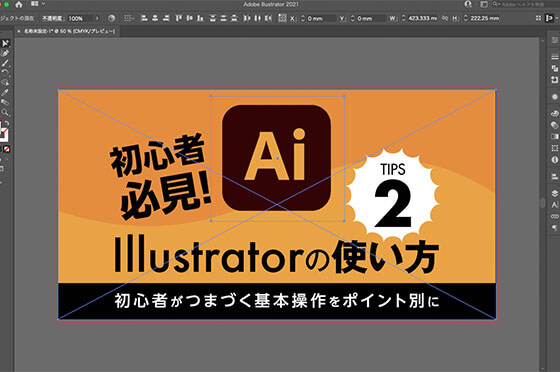Open the Paragraph panel icon in right dock
Image resolution: width=560 pixels, height=372 pixels.
(555, 227)
